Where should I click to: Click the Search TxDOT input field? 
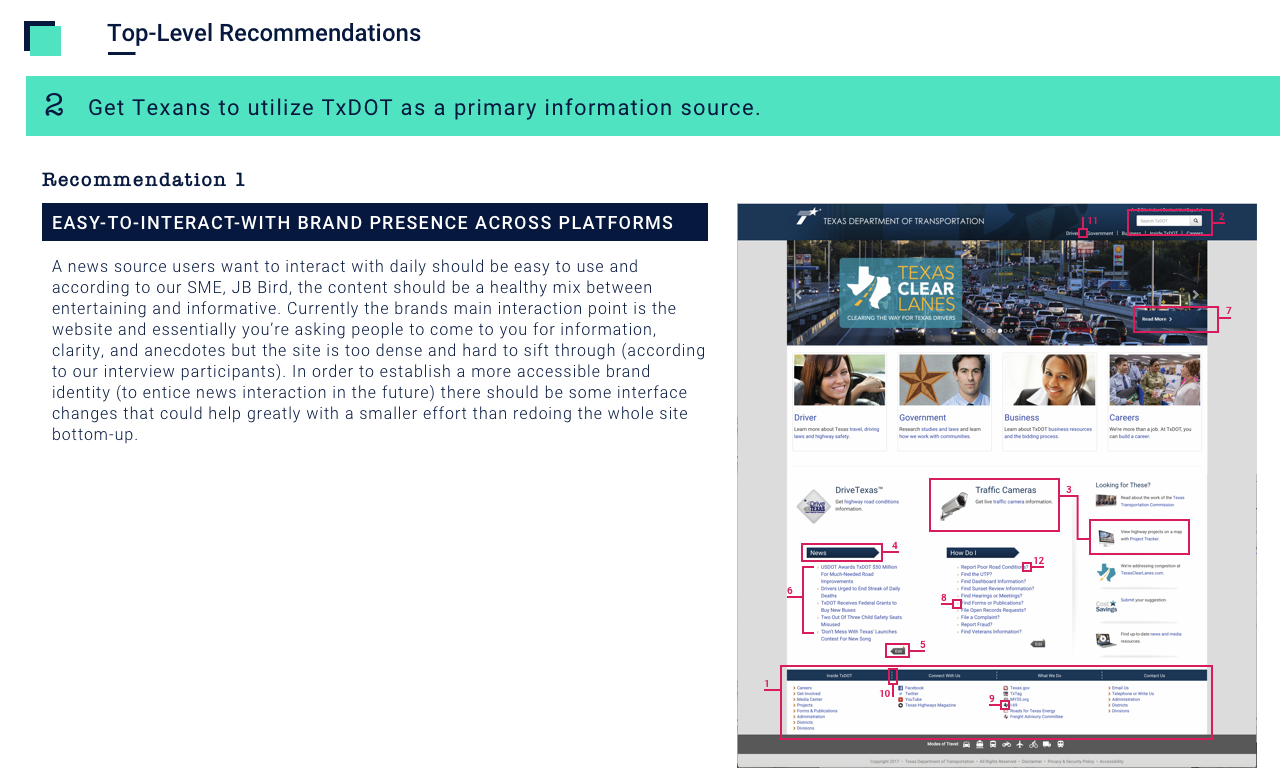[x=1163, y=220]
